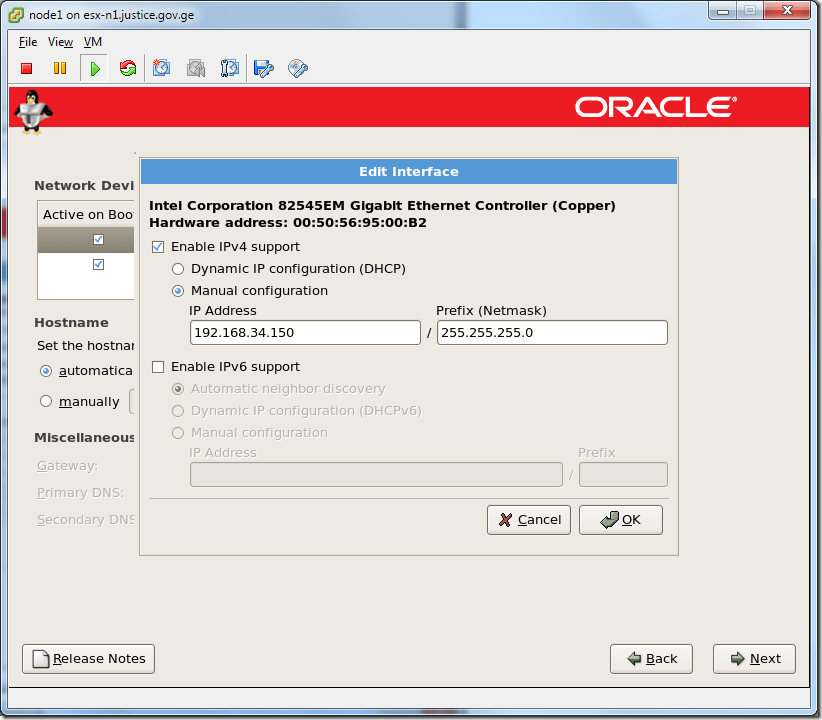Confirm interface settings with OK

tap(620, 519)
